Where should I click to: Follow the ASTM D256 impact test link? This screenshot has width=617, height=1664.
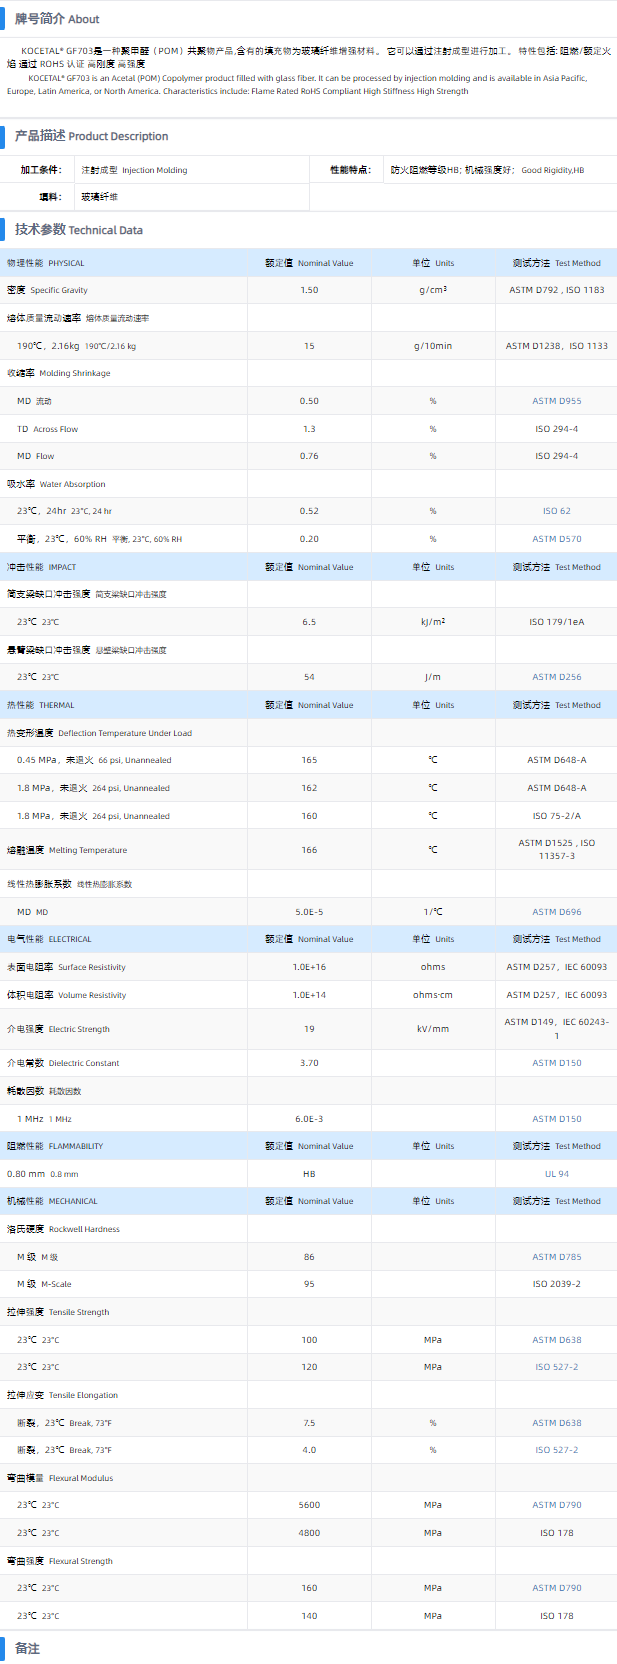[x=556, y=677]
